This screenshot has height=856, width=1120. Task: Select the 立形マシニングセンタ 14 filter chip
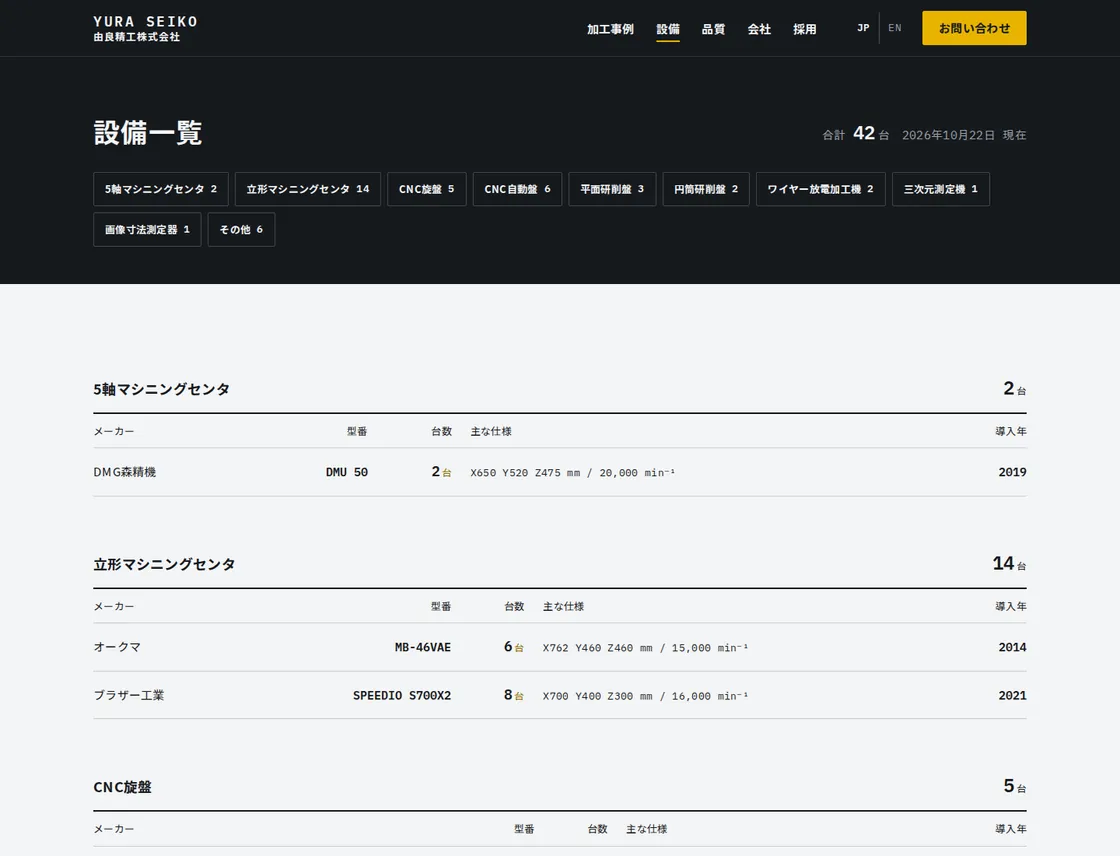coord(308,189)
